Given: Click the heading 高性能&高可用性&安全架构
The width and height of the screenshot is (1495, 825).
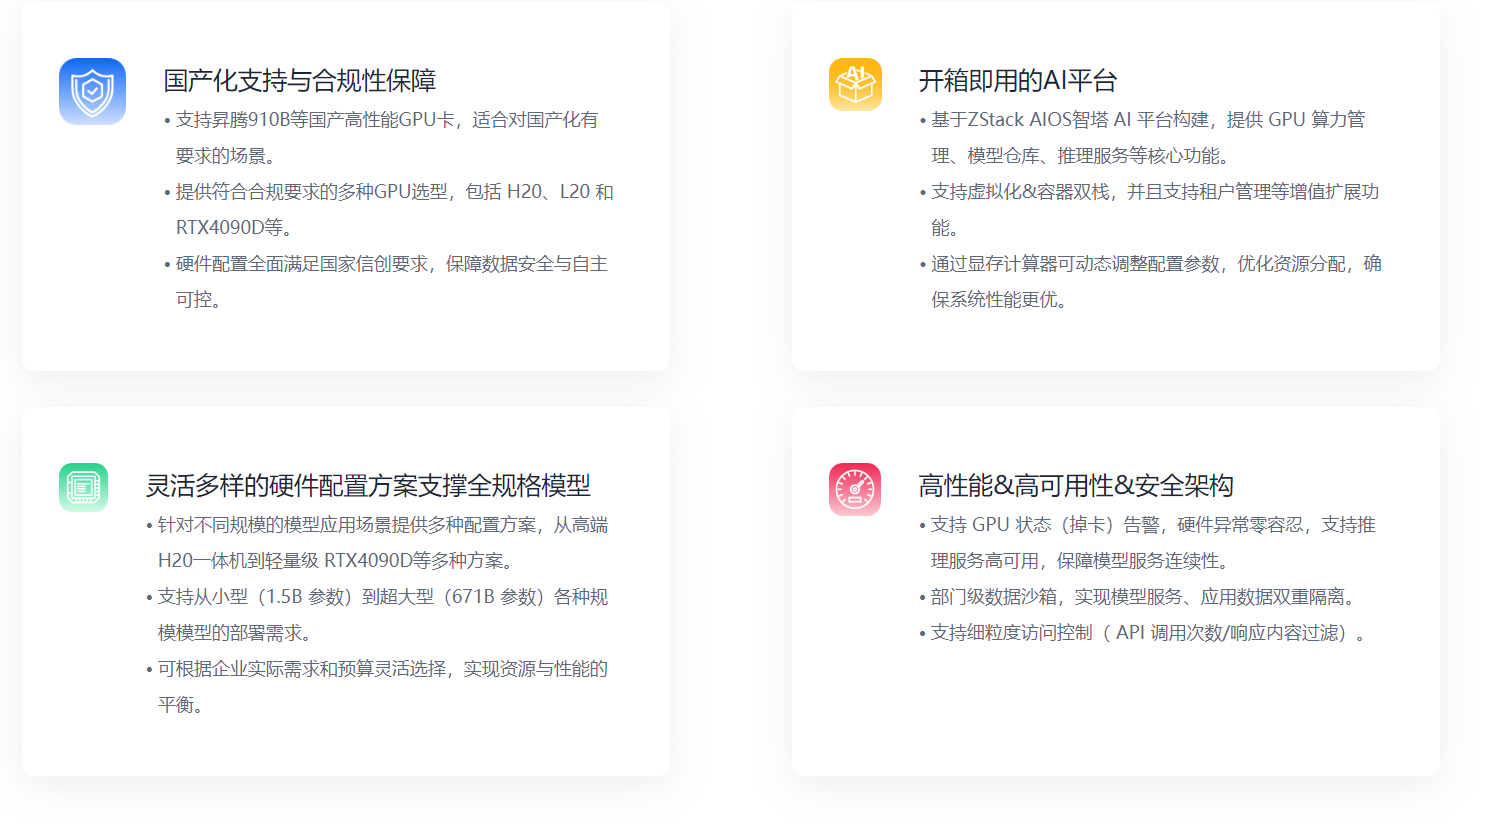Looking at the screenshot, I should (x=1075, y=486).
